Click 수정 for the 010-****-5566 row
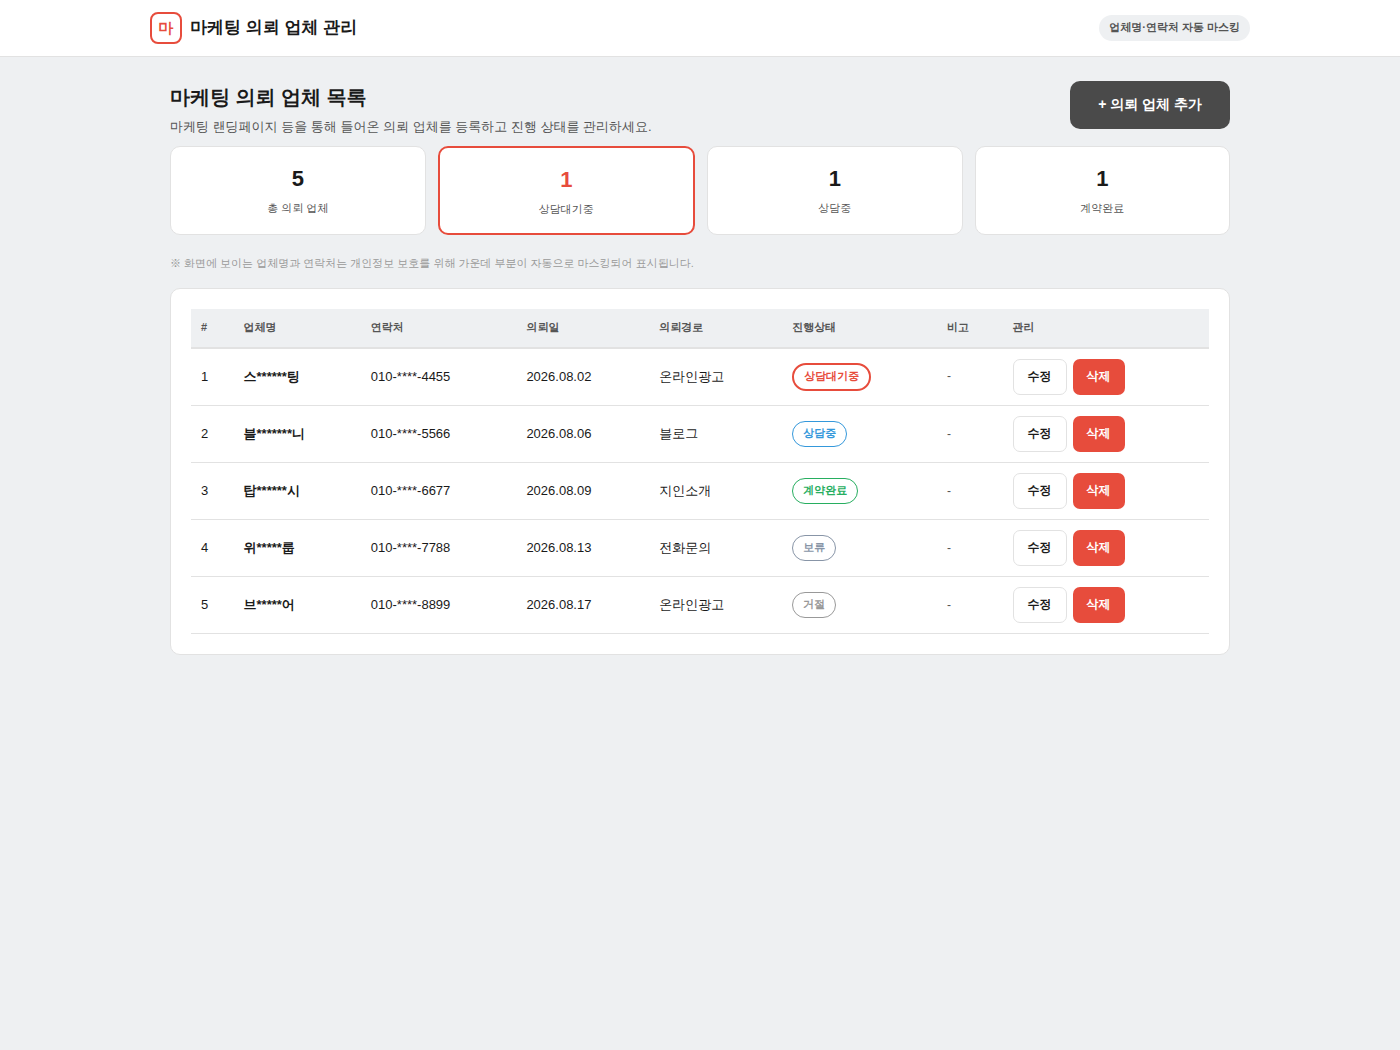This screenshot has width=1400, height=1050. [x=1039, y=434]
